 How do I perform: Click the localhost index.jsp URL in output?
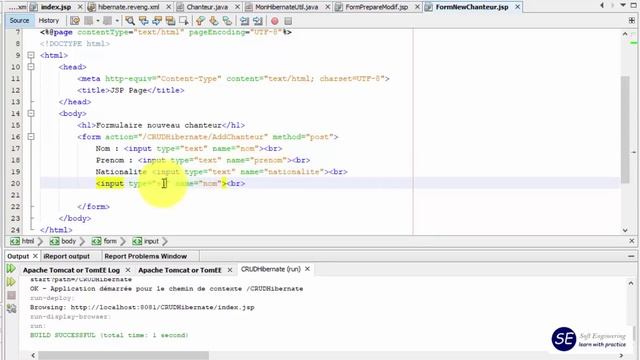click(162, 307)
